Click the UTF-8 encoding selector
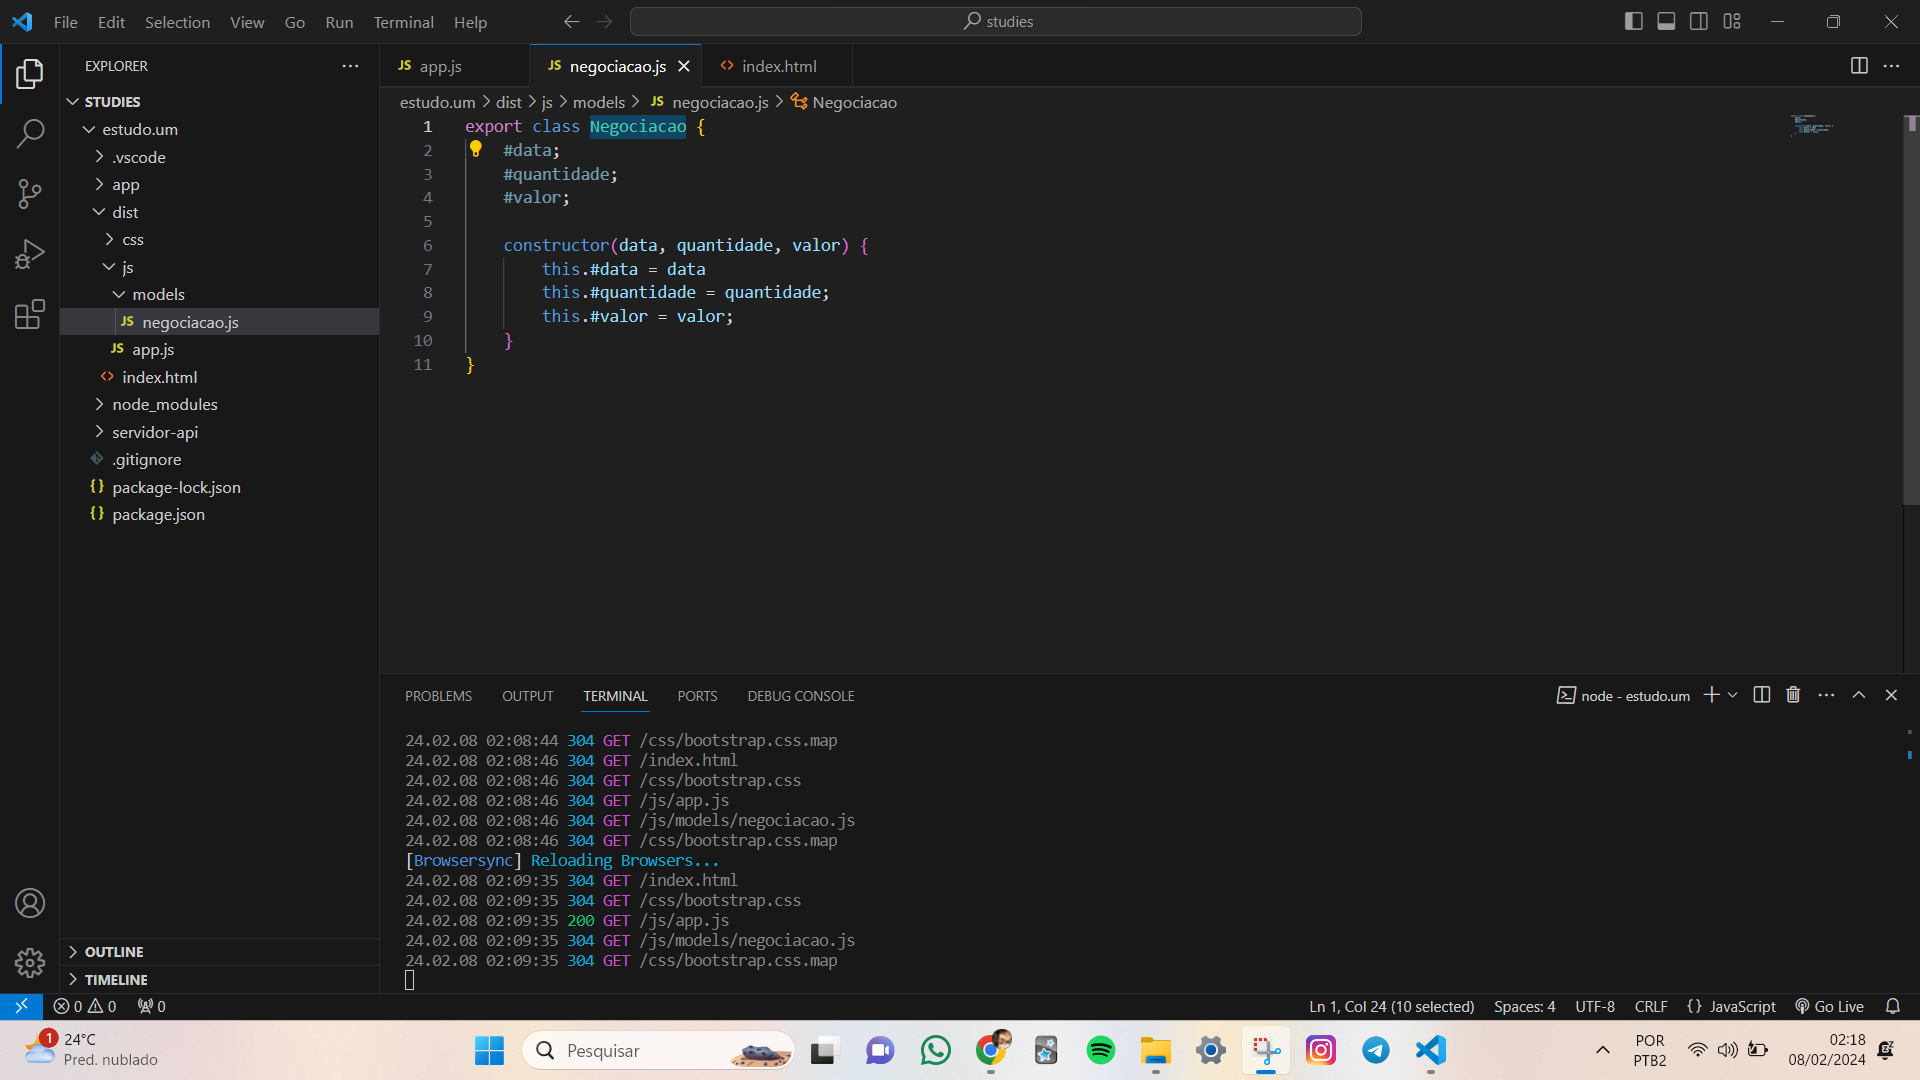This screenshot has height=1080, width=1920. pyautogui.click(x=1595, y=1006)
